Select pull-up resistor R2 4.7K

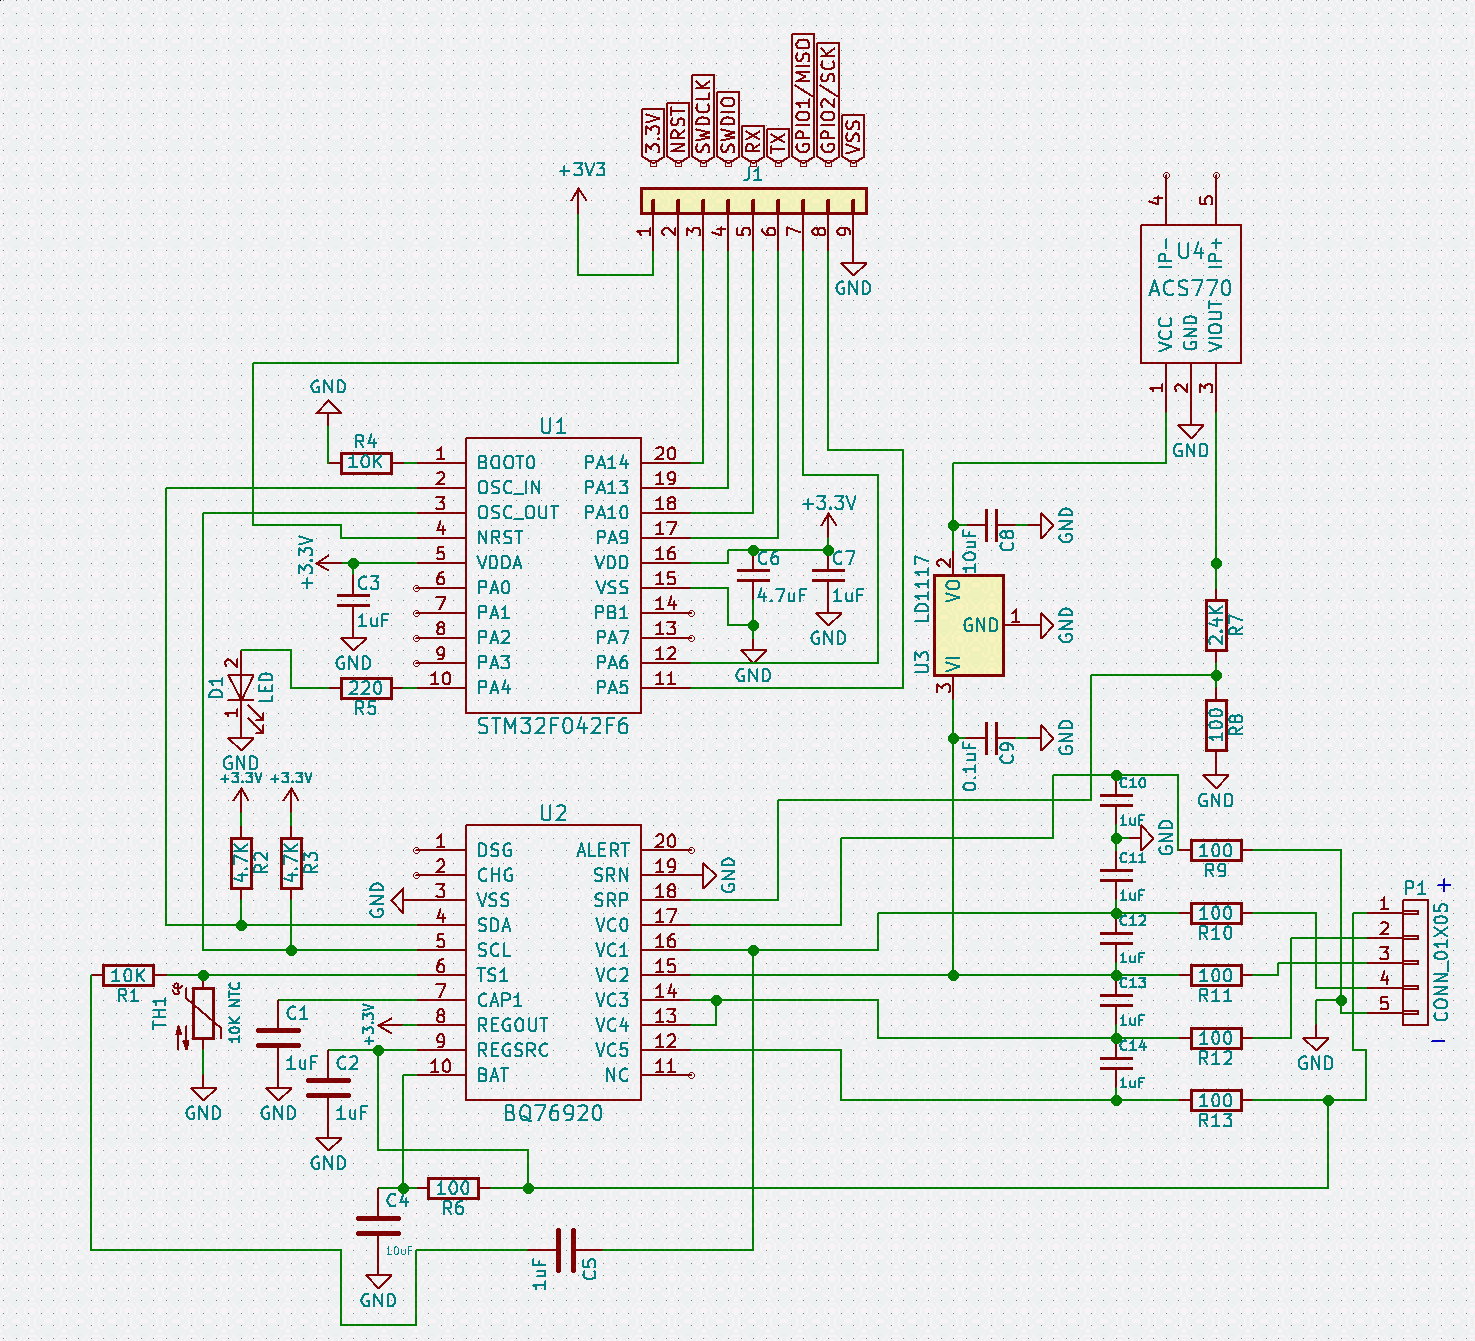coord(241,863)
